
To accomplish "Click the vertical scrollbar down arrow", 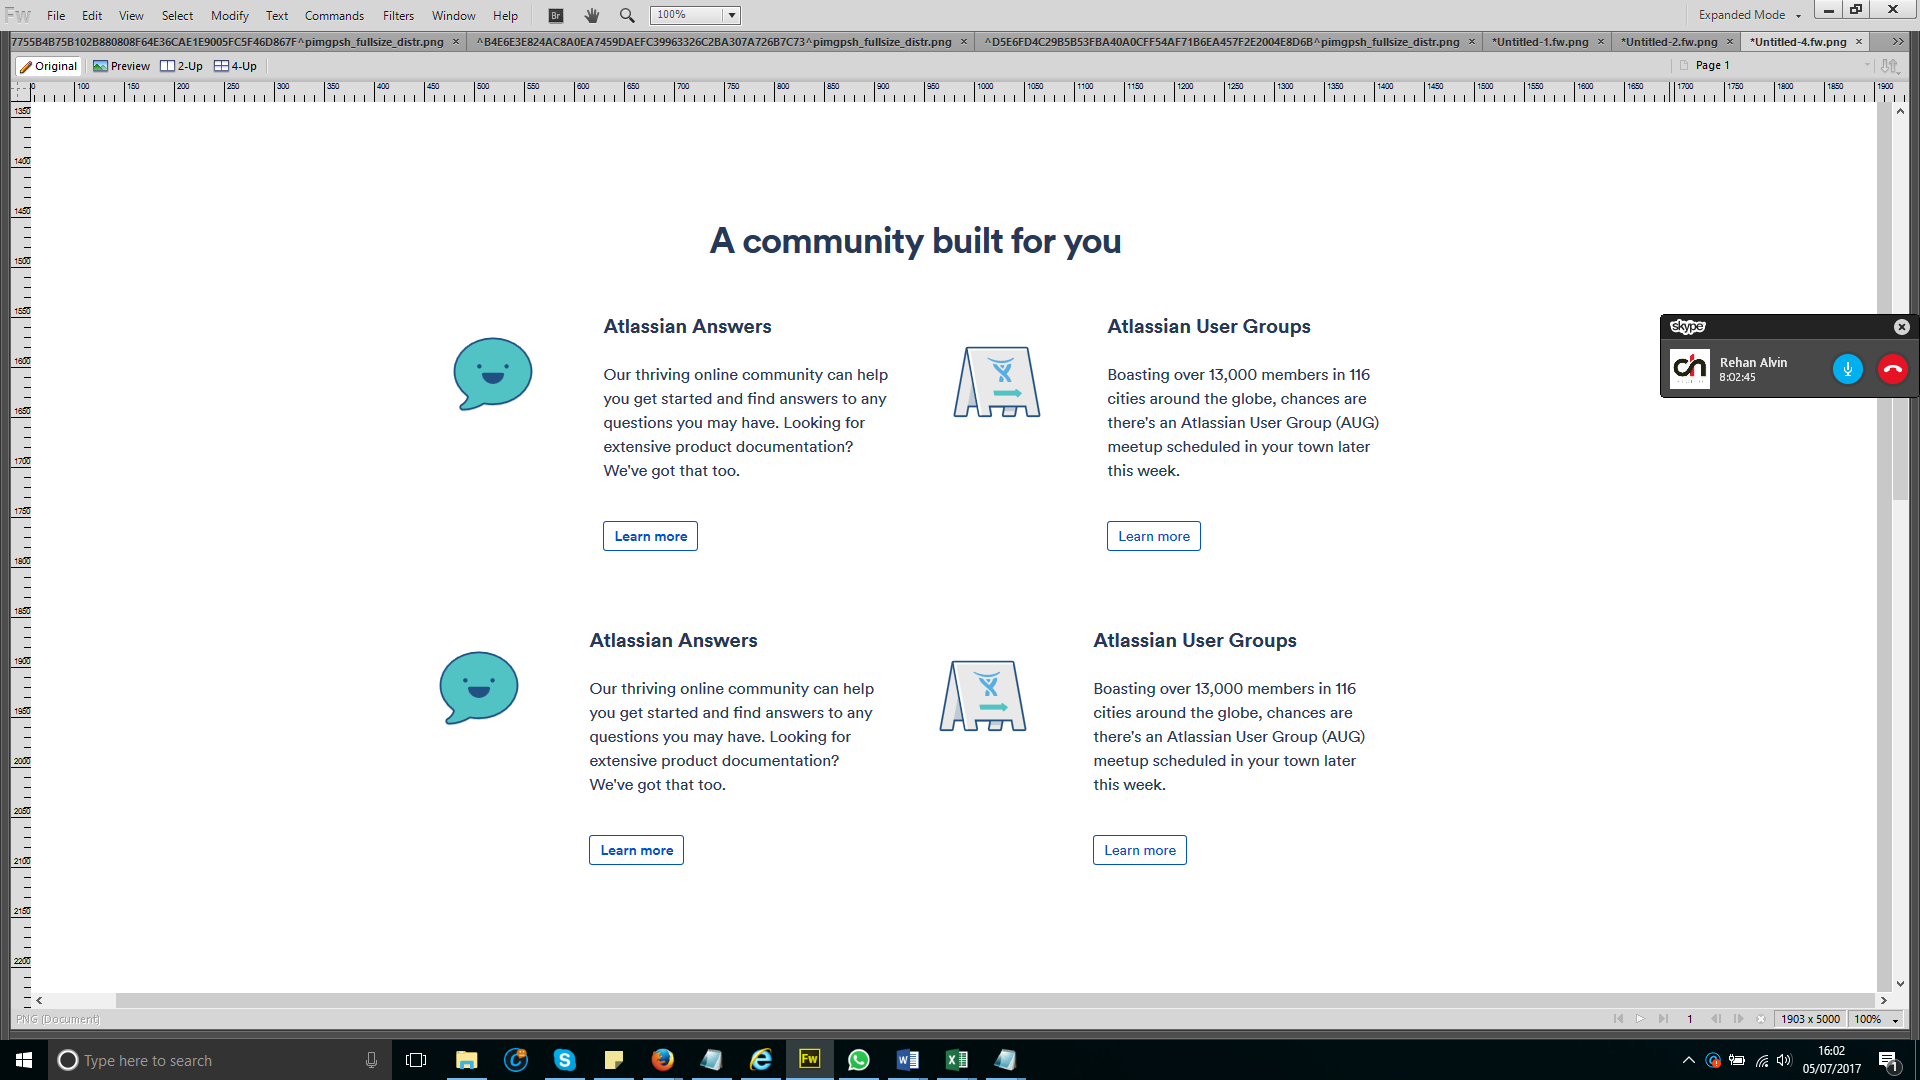I will point(1899,984).
